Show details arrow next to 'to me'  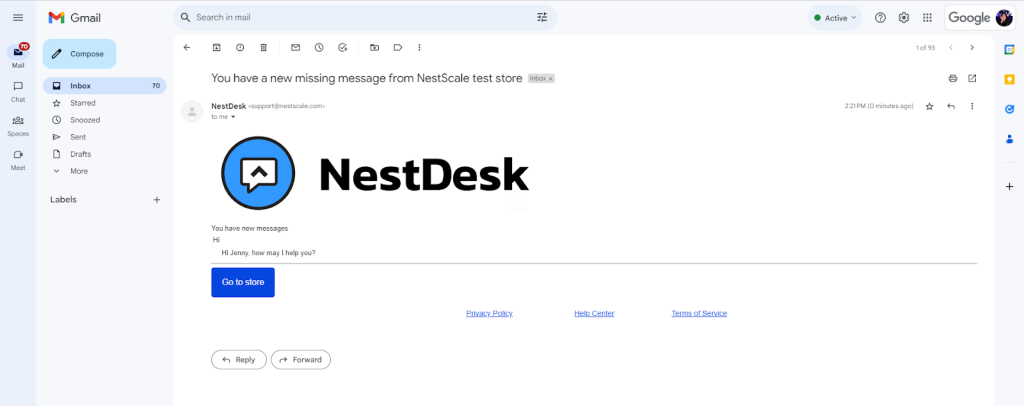tap(233, 117)
